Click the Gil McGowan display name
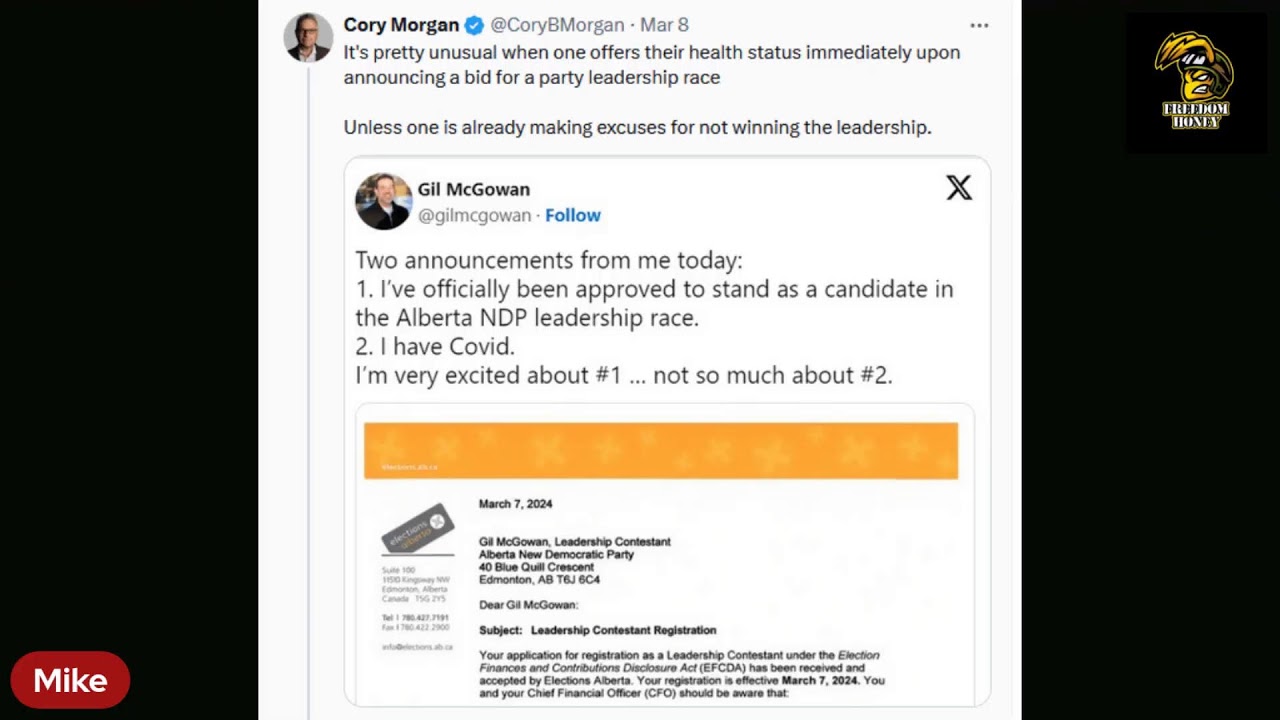 click(474, 189)
